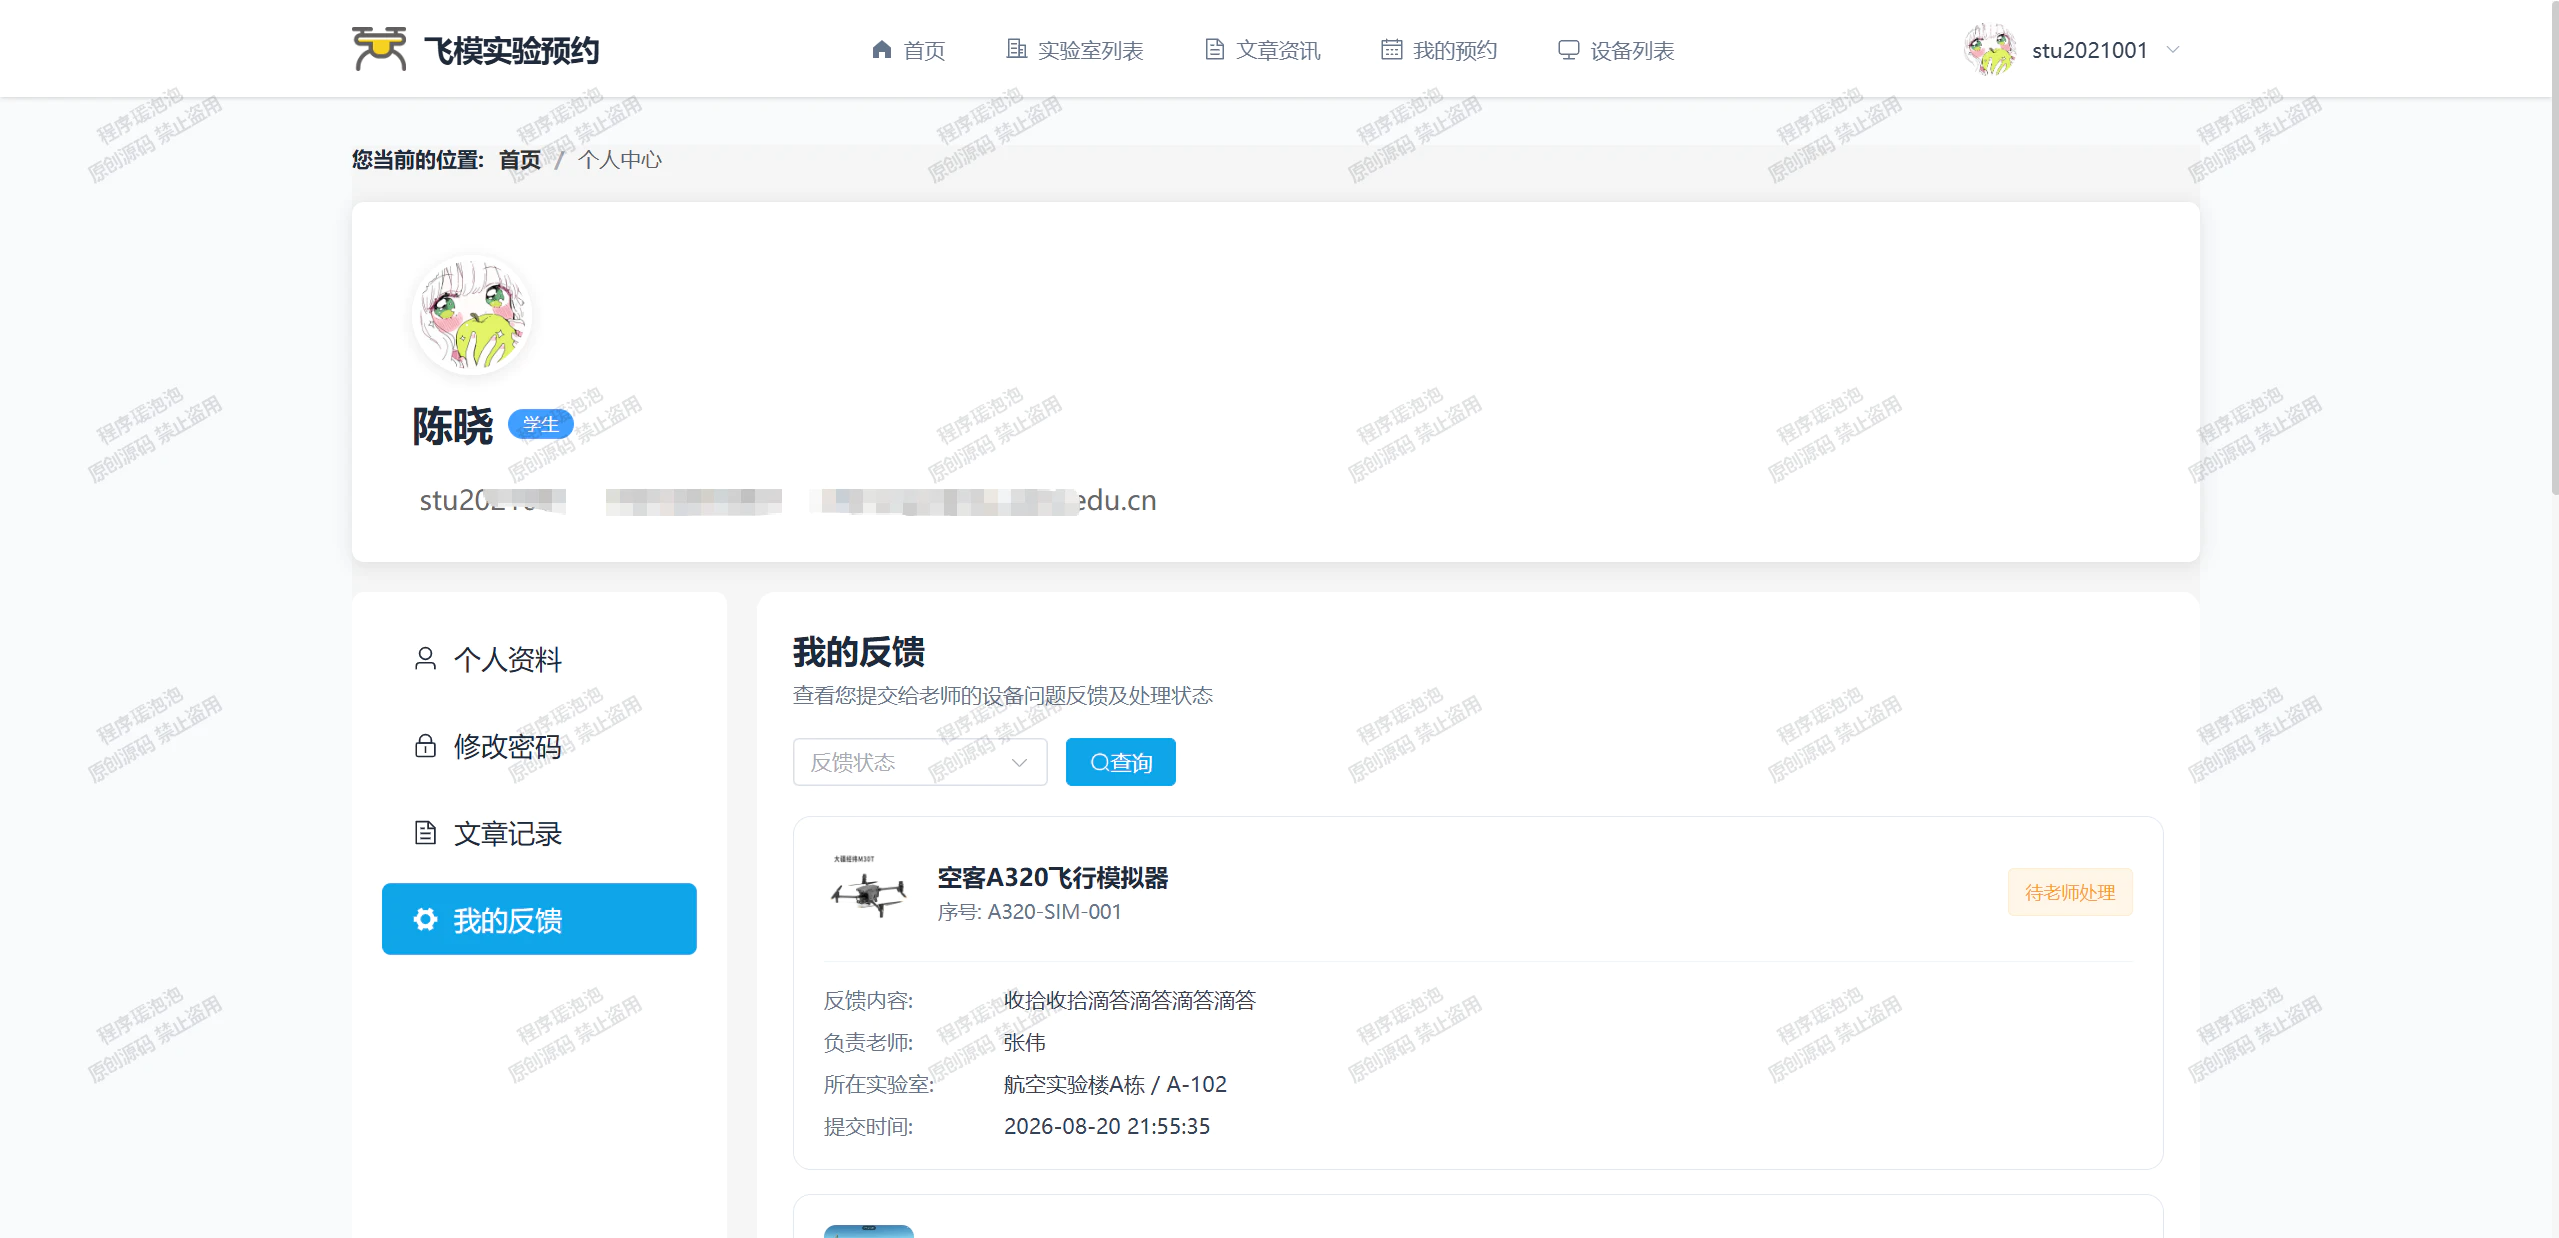Click the 空客A320飞行模拟器 device title
The width and height of the screenshot is (2559, 1238).
point(1053,877)
